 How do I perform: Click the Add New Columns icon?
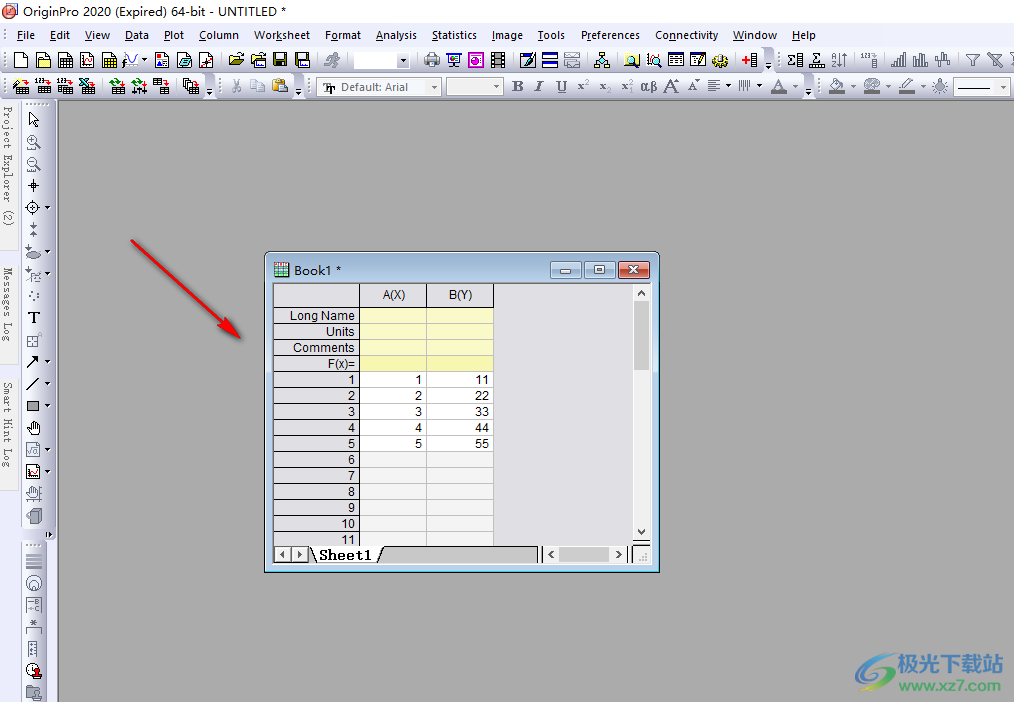[749, 60]
